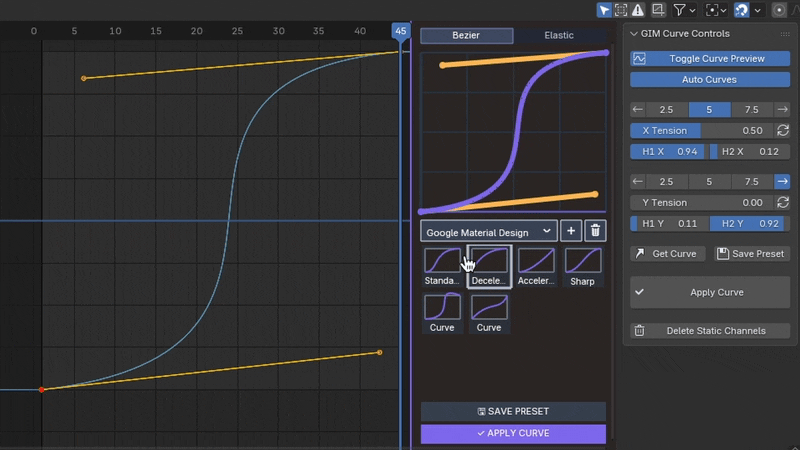
Task: Click the funnel filter icon
Action: pyautogui.click(x=679, y=10)
